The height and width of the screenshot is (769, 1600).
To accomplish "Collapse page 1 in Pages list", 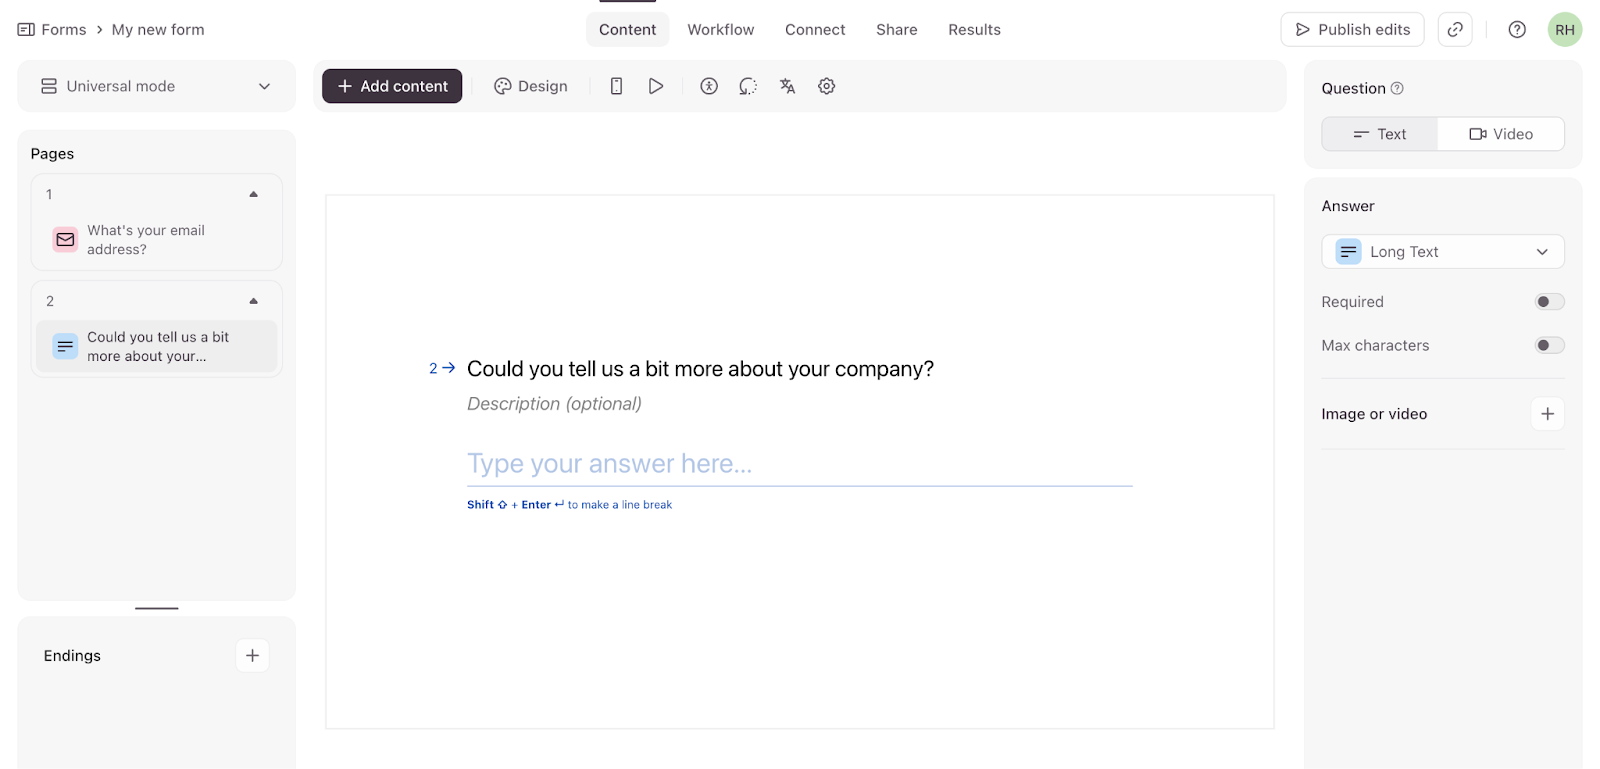I will [254, 195].
